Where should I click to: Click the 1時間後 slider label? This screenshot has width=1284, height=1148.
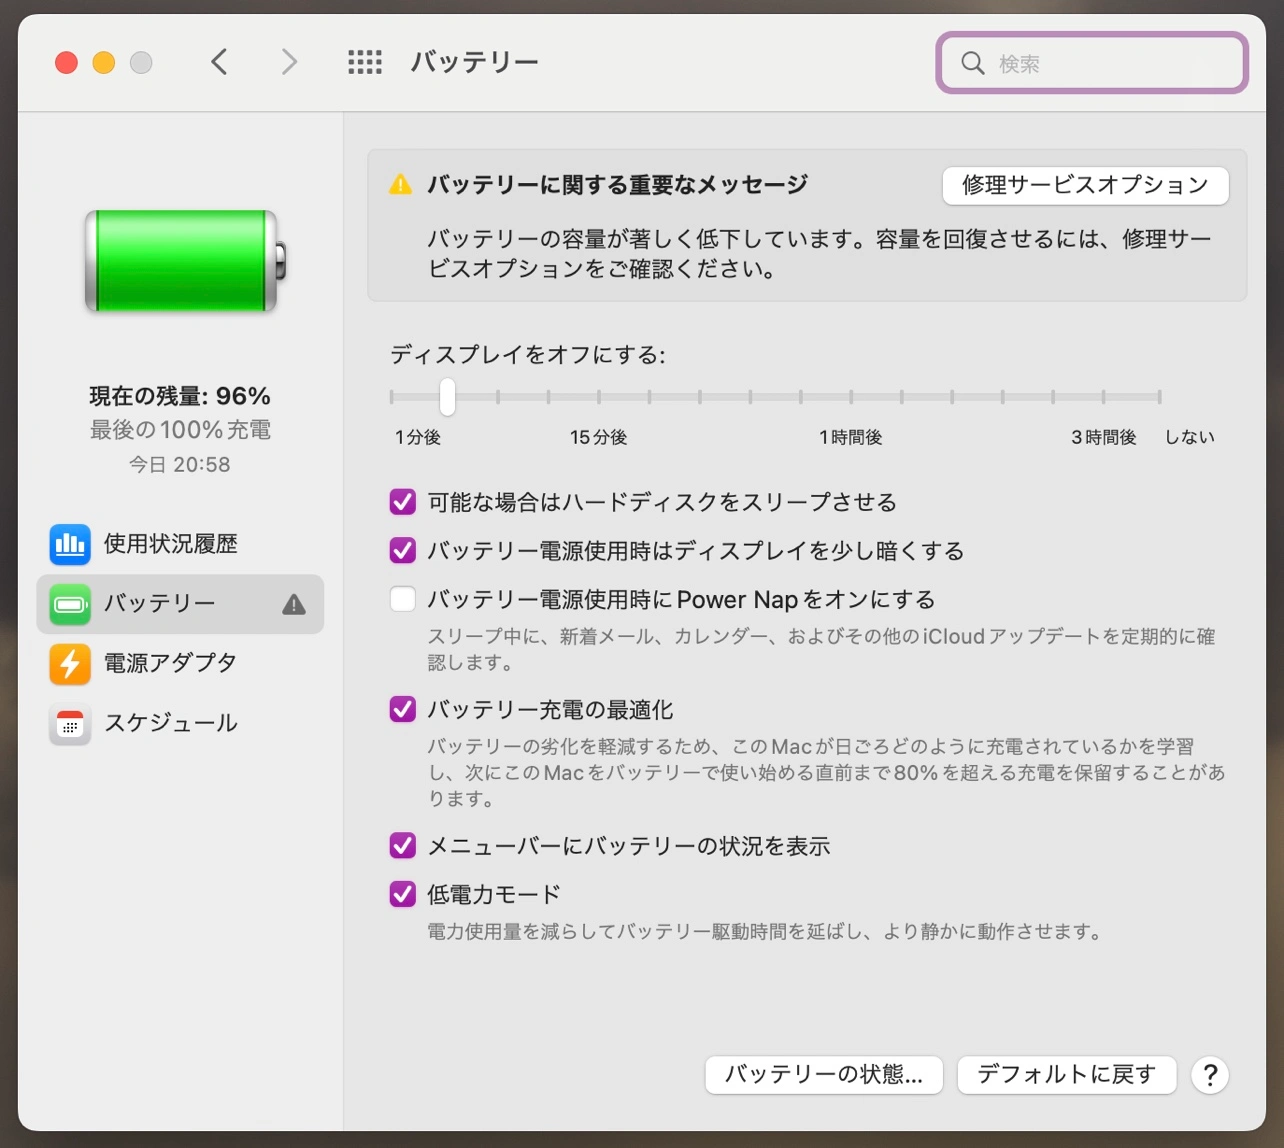tap(850, 437)
